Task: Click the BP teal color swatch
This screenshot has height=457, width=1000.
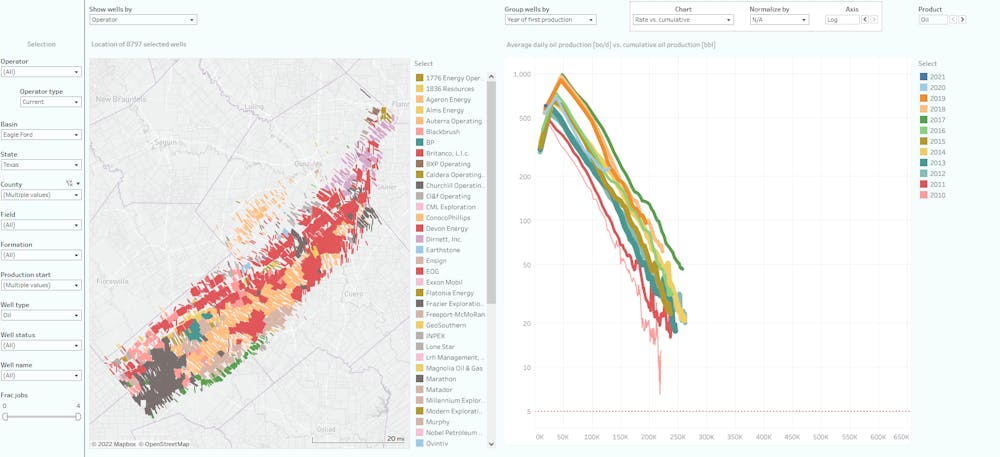Action: (420, 142)
